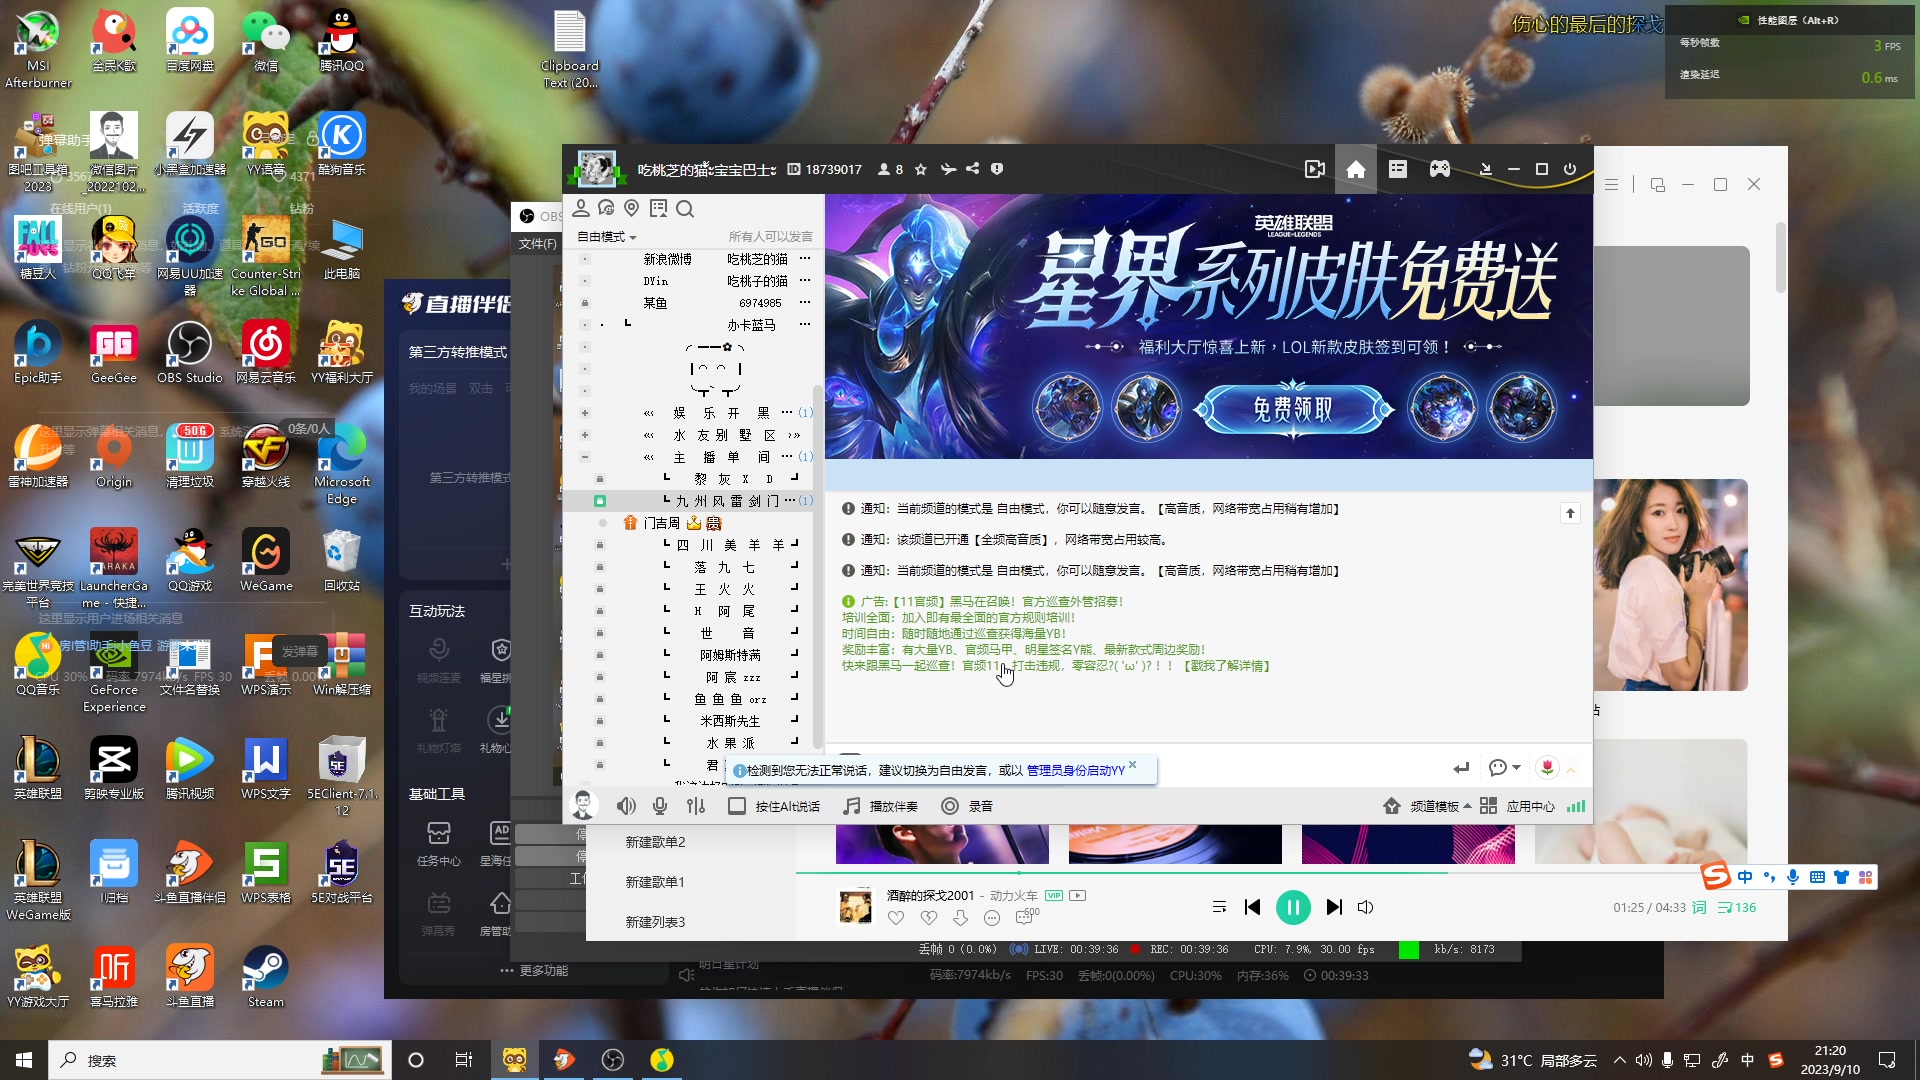Skip to the next track
Image resolution: width=1920 pixels, height=1080 pixels.
1334,907
